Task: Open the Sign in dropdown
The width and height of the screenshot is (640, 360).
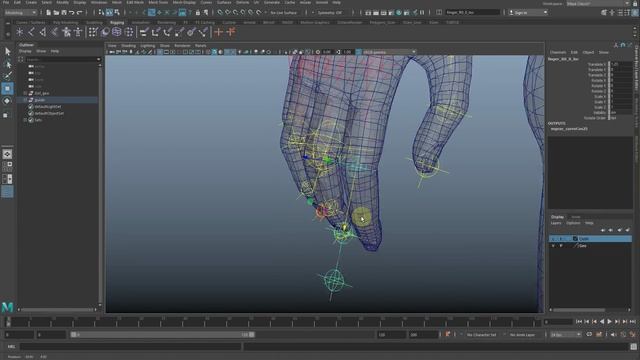Action: pos(528,13)
